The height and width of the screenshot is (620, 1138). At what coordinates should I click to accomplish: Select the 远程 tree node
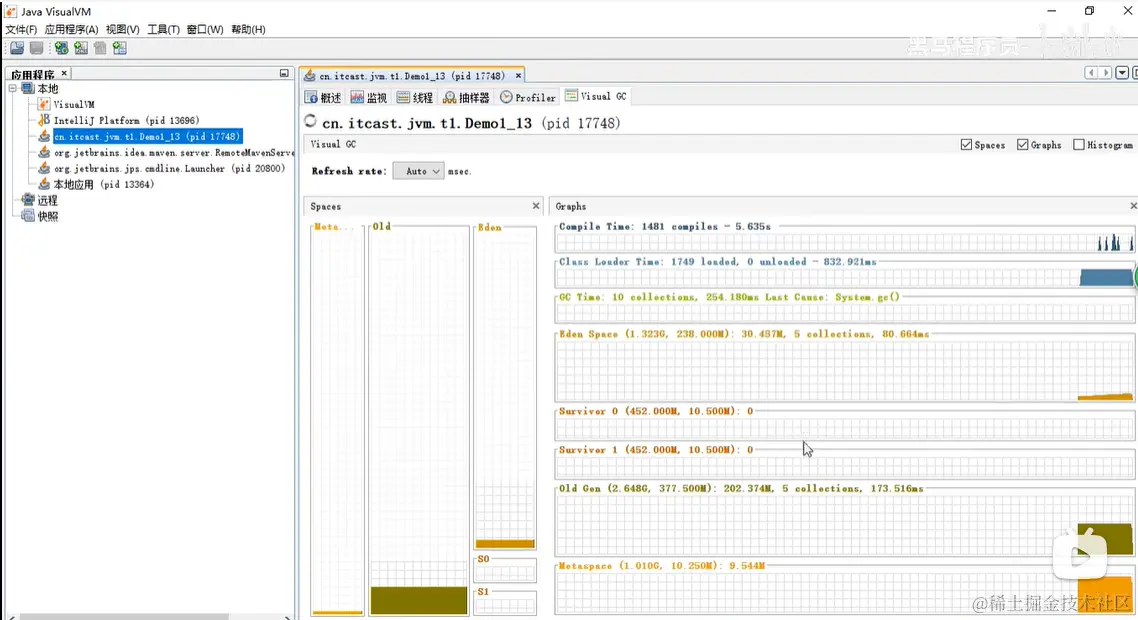[47, 200]
